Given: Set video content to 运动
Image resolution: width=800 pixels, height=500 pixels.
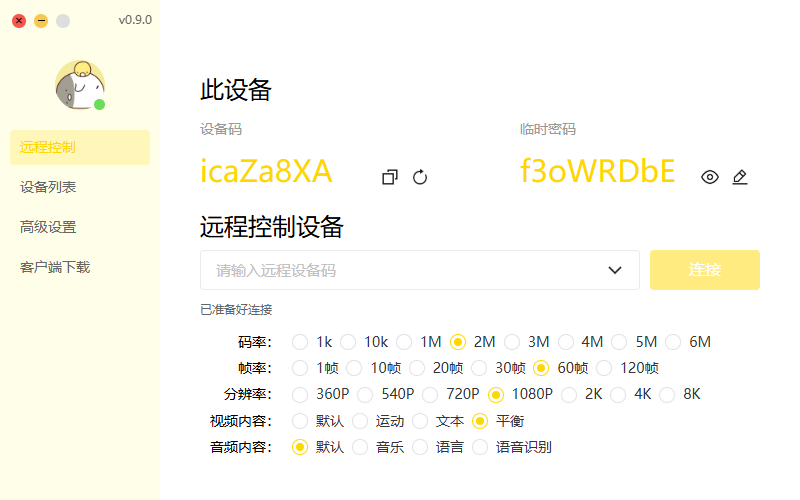Looking at the screenshot, I should point(360,421).
